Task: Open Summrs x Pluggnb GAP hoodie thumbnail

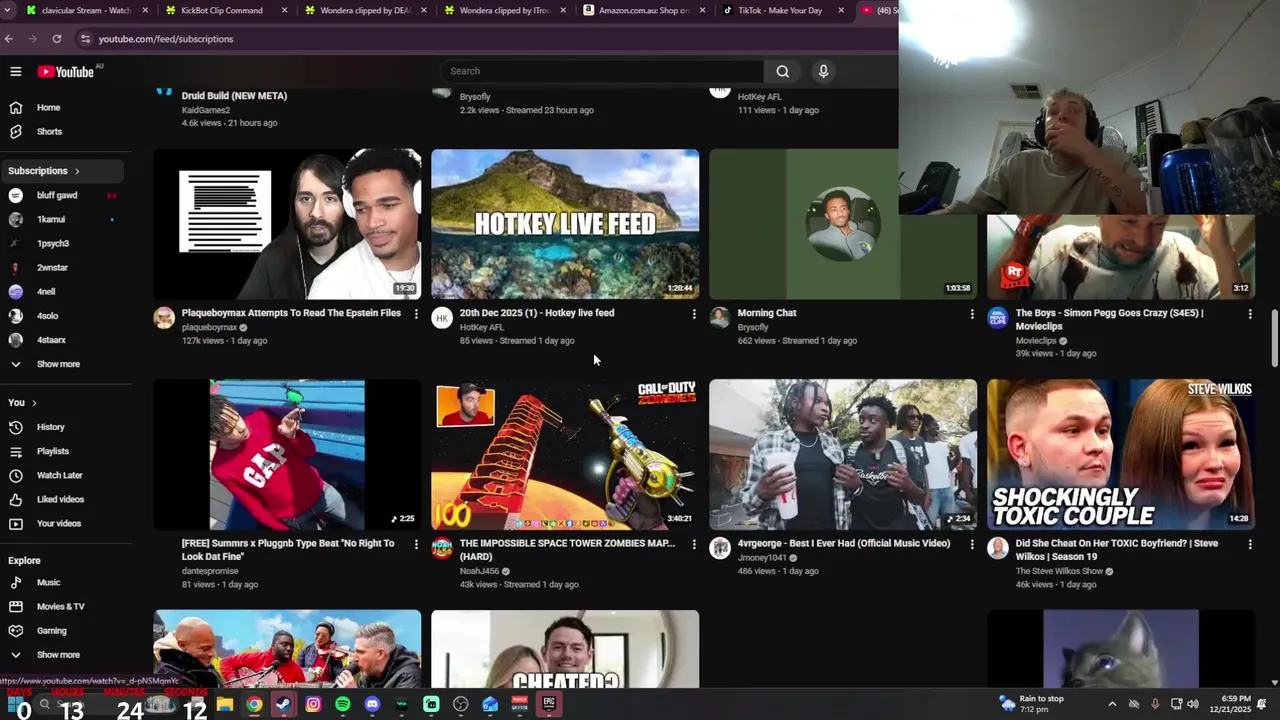Action: point(287,454)
